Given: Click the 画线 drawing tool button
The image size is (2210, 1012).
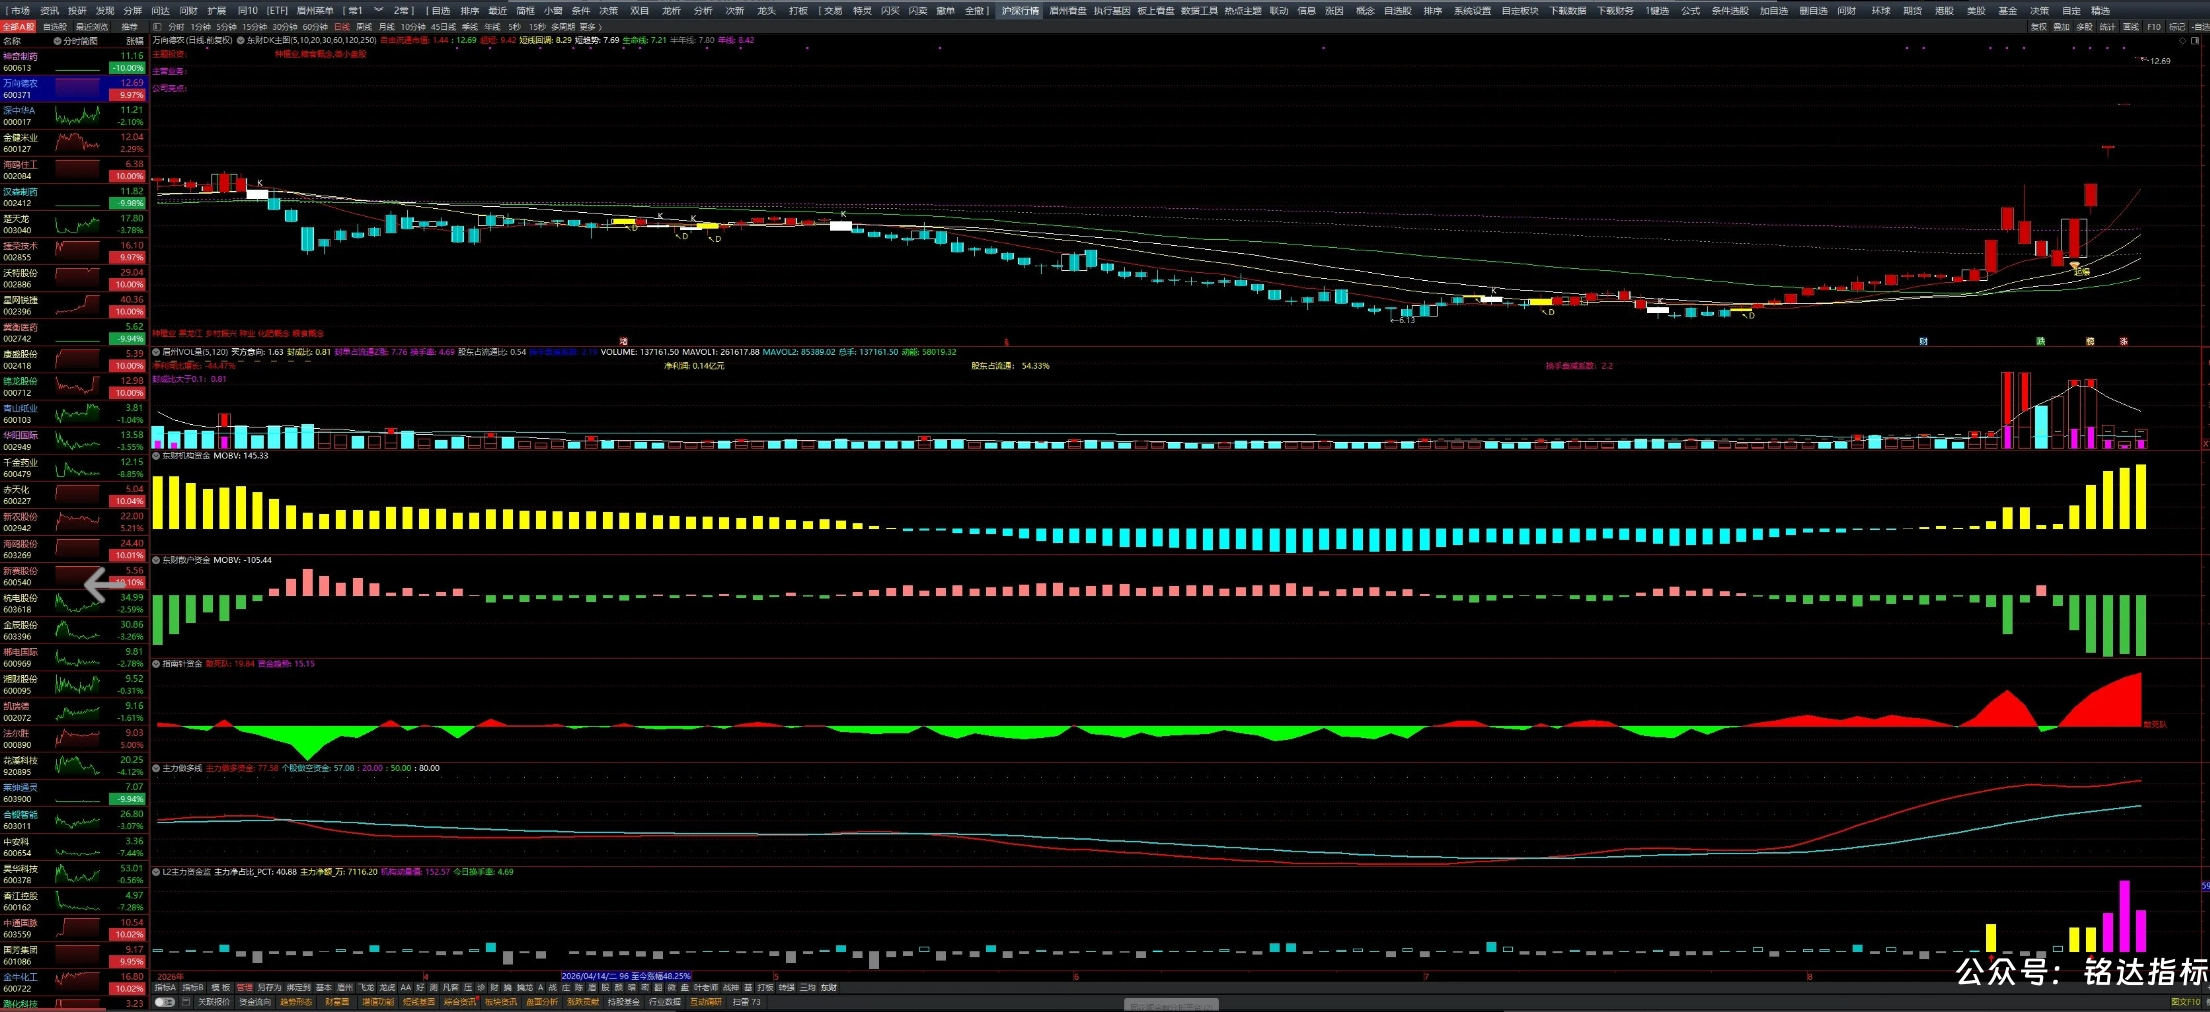Looking at the screenshot, I should [2131, 27].
